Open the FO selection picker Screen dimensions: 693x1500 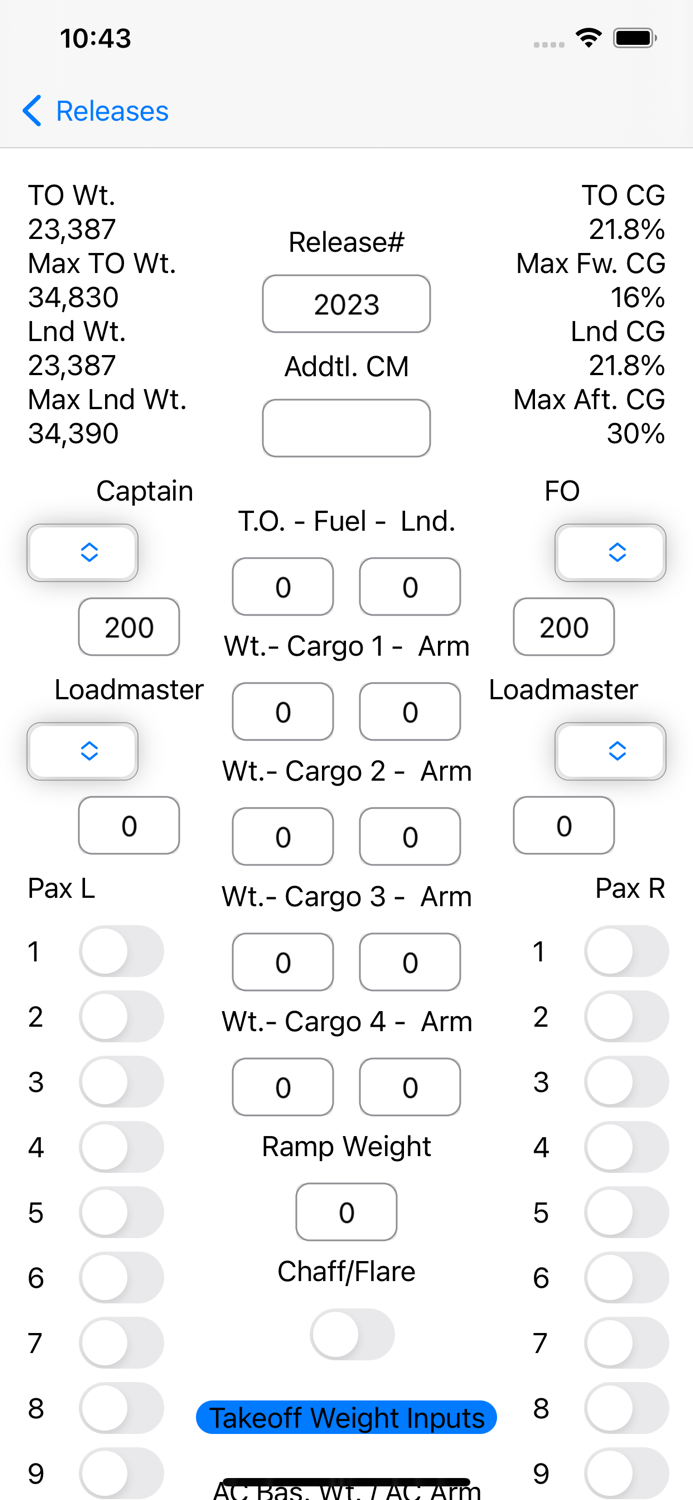point(610,552)
